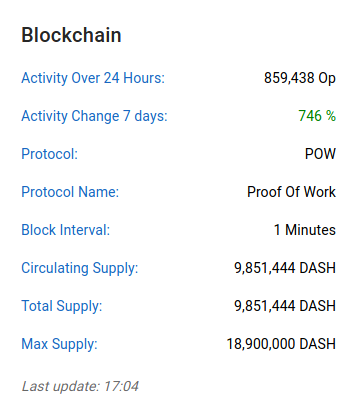Click the Total Supply label

pyautogui.click(x=62, y=306)
